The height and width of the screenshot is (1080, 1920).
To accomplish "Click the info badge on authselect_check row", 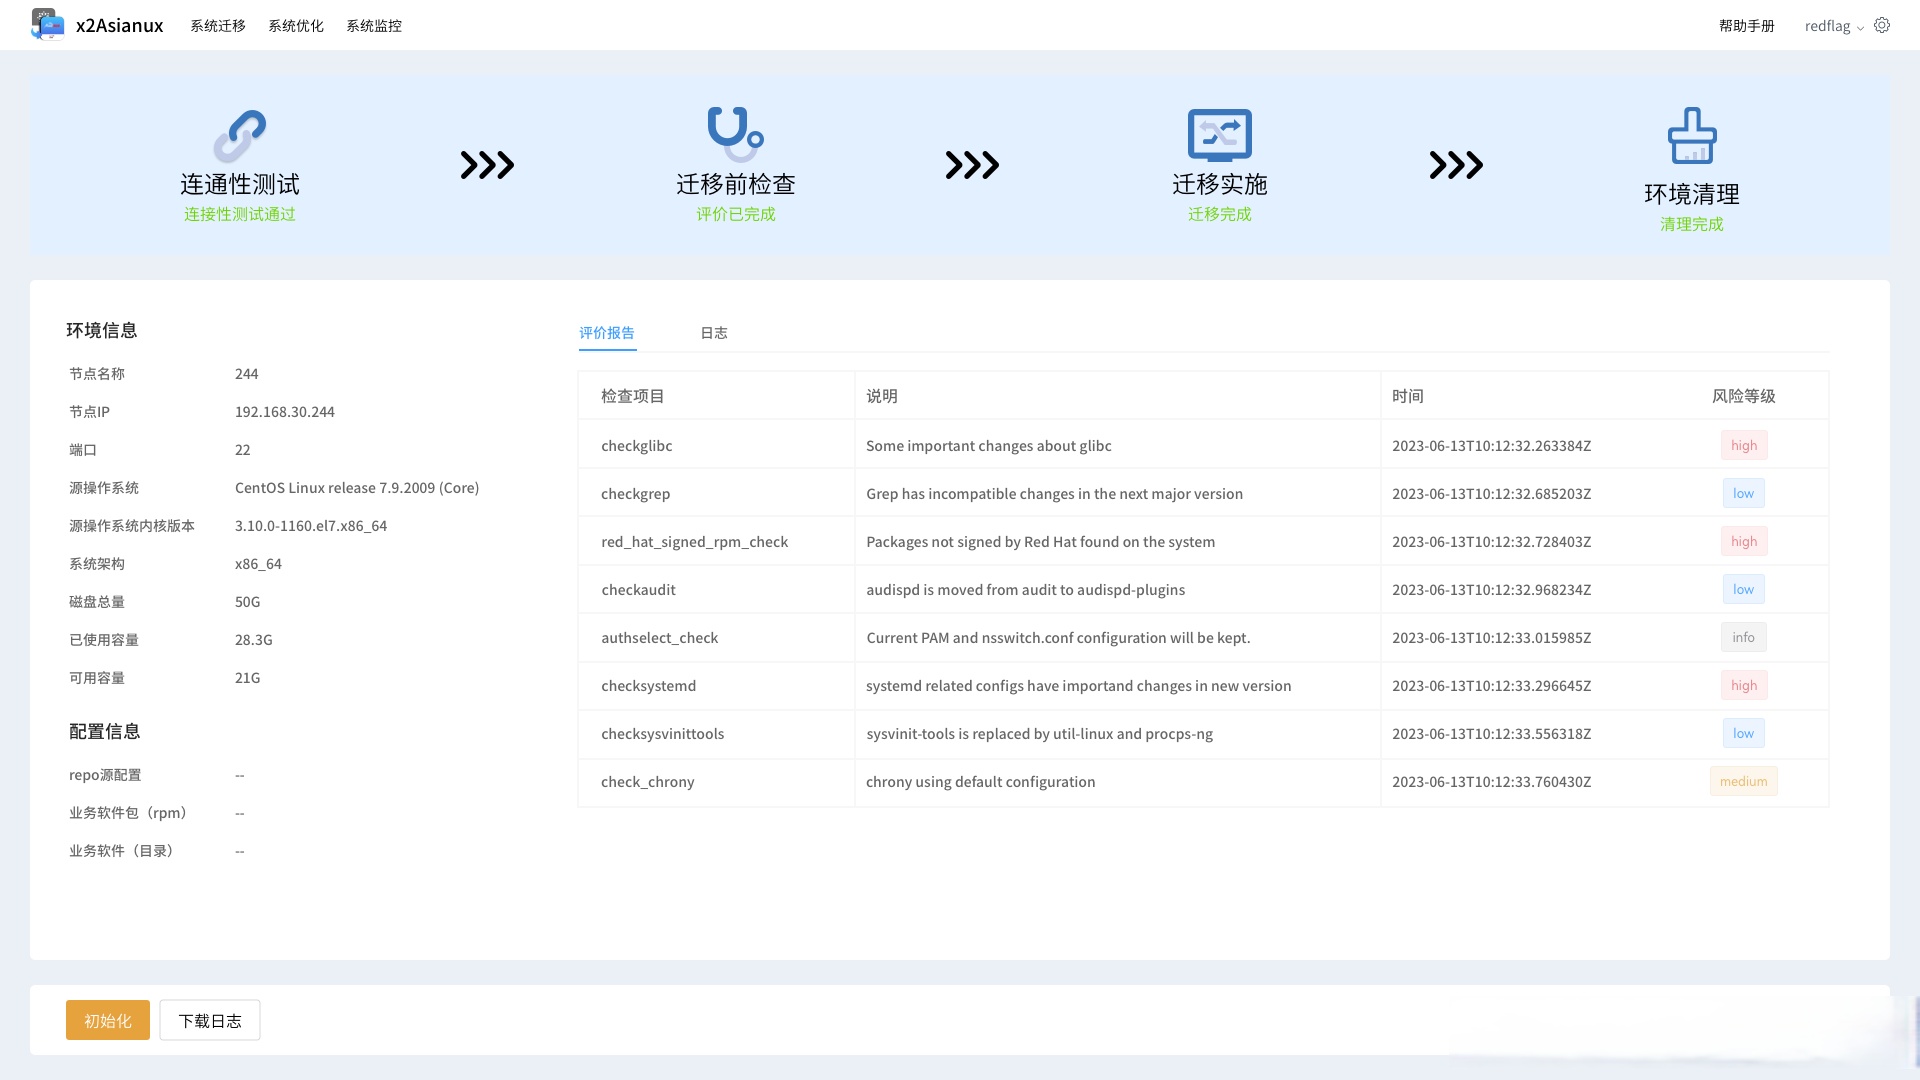I will click(x=1743, y=637).
